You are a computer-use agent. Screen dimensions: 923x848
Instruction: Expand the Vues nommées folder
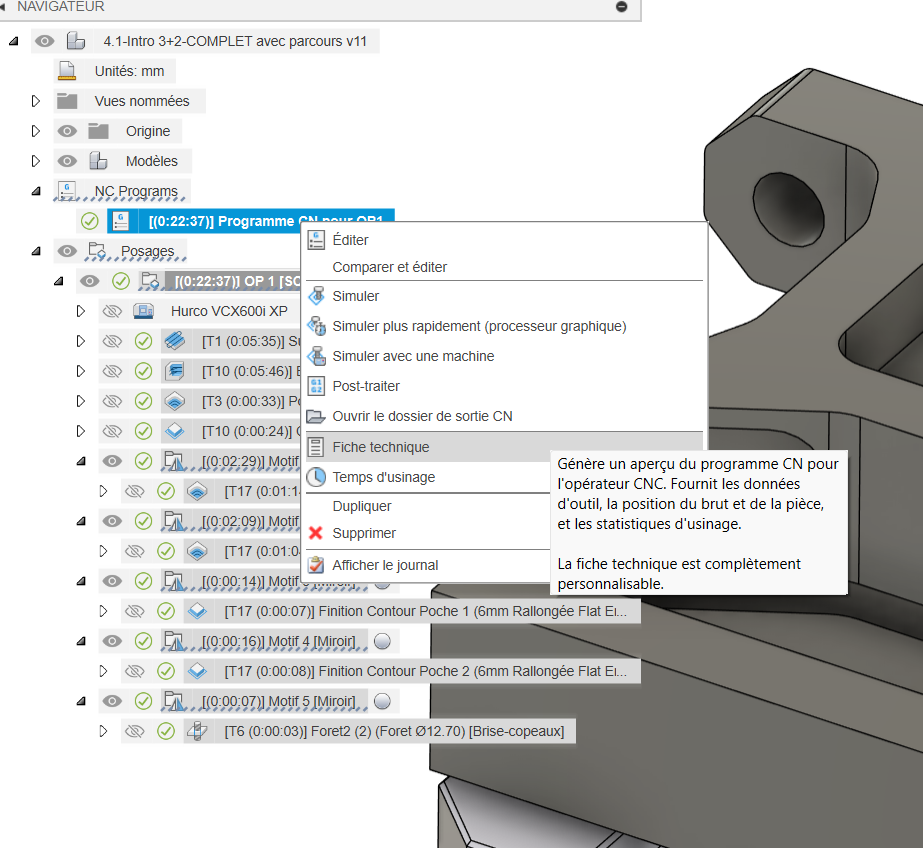click(36, 101)
